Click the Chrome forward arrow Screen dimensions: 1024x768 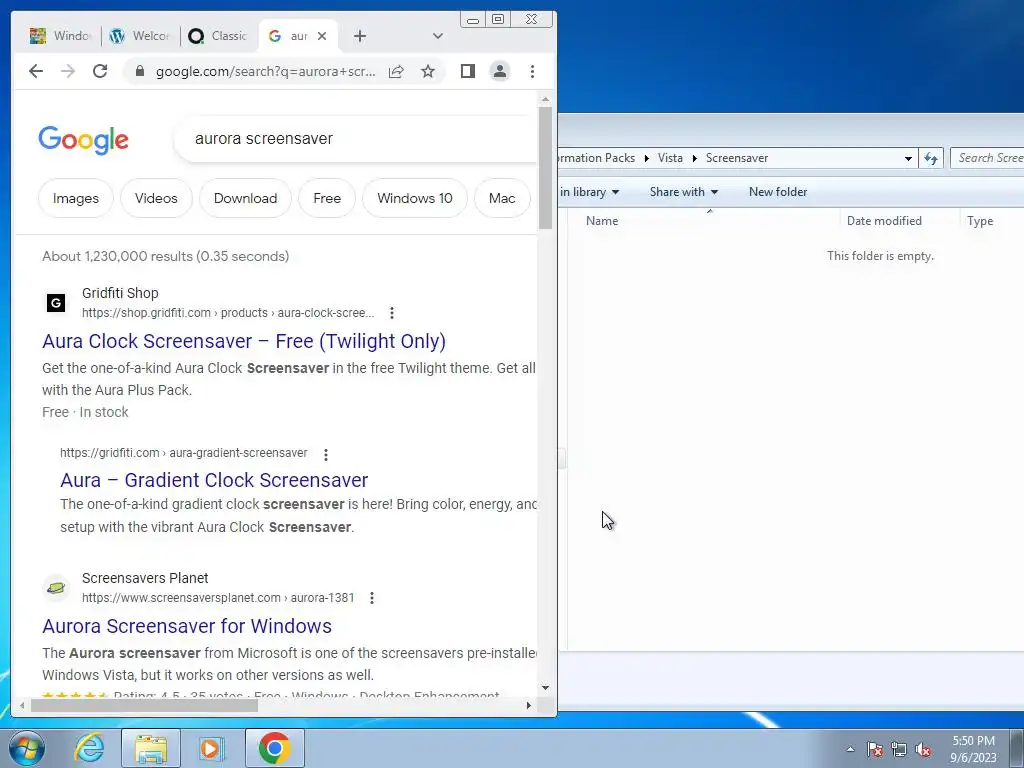[x=68, y=71]
